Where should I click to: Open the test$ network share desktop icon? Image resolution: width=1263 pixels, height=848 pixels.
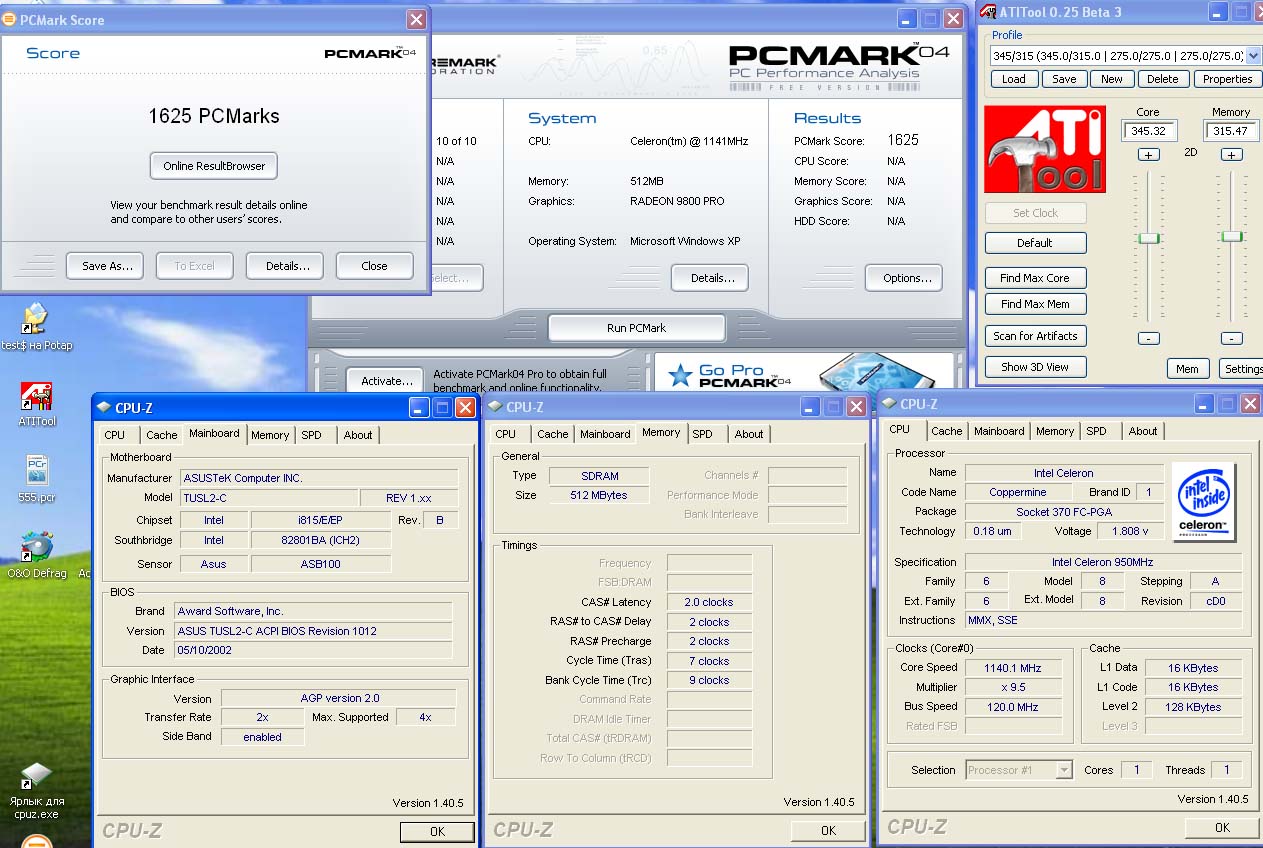pos(36,319)
